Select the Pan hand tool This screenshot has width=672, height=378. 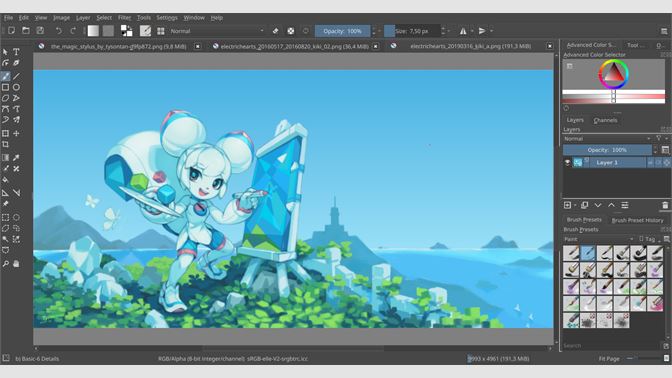coord(16,264)
